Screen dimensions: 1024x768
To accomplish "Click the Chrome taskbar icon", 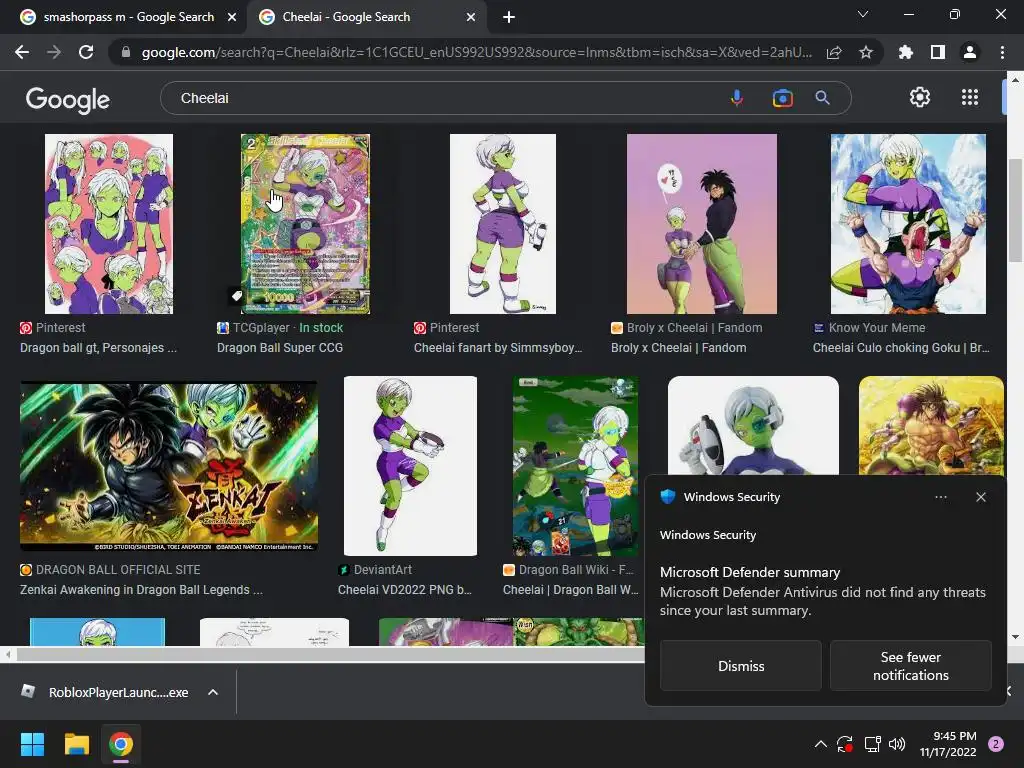I will point(121,744).
